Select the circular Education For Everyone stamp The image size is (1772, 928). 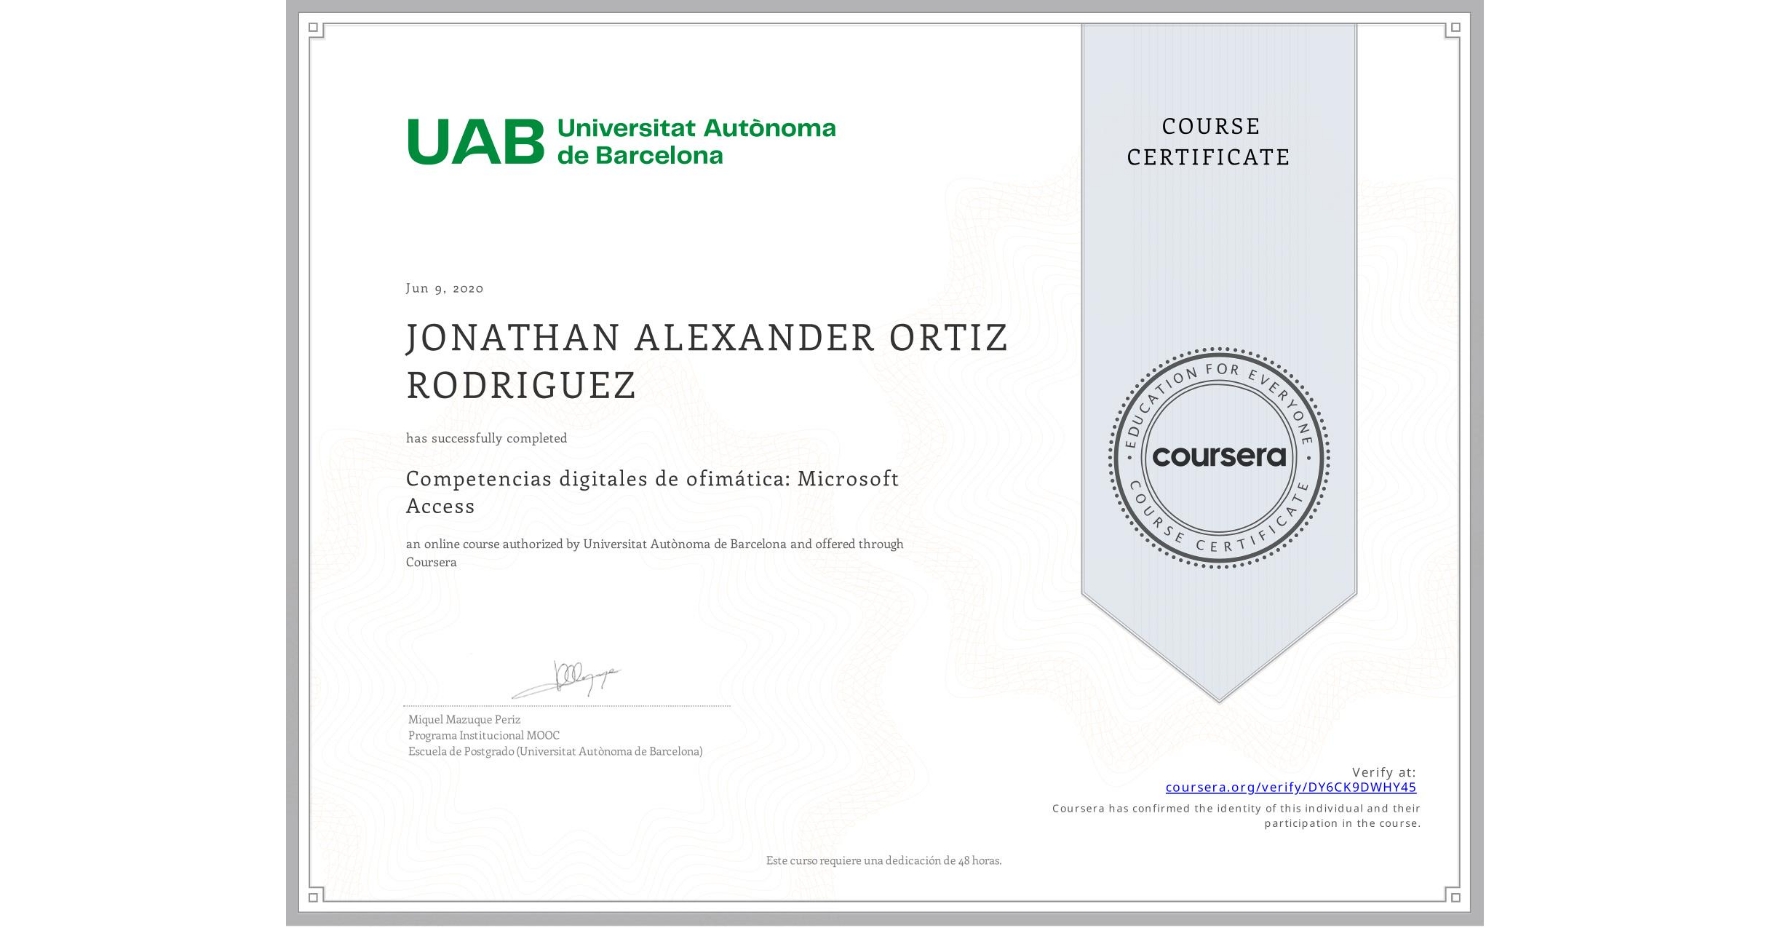tap(1218, 457)
